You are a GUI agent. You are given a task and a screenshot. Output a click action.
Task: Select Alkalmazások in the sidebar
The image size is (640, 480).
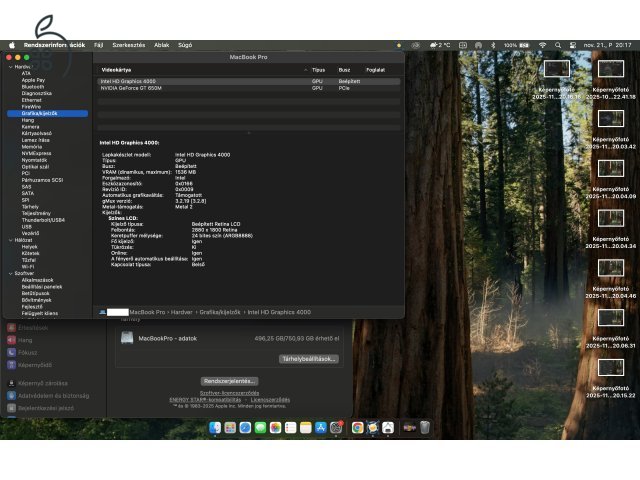[37, 280]
